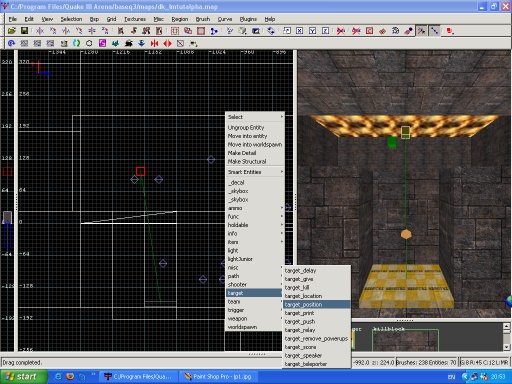Toggle the pressed drill-down rows/columns button
Image resolution: width=512 pixels, height=384 pixels.
434,31
